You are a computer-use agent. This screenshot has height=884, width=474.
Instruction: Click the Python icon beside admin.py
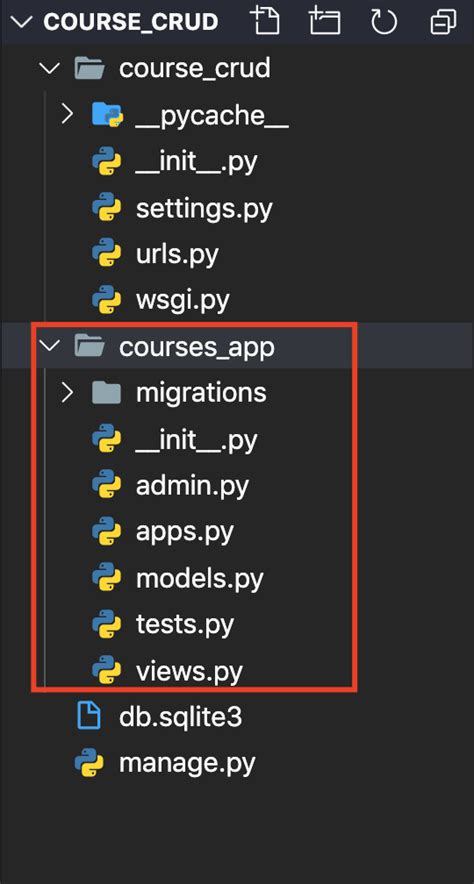coord(107,485)
